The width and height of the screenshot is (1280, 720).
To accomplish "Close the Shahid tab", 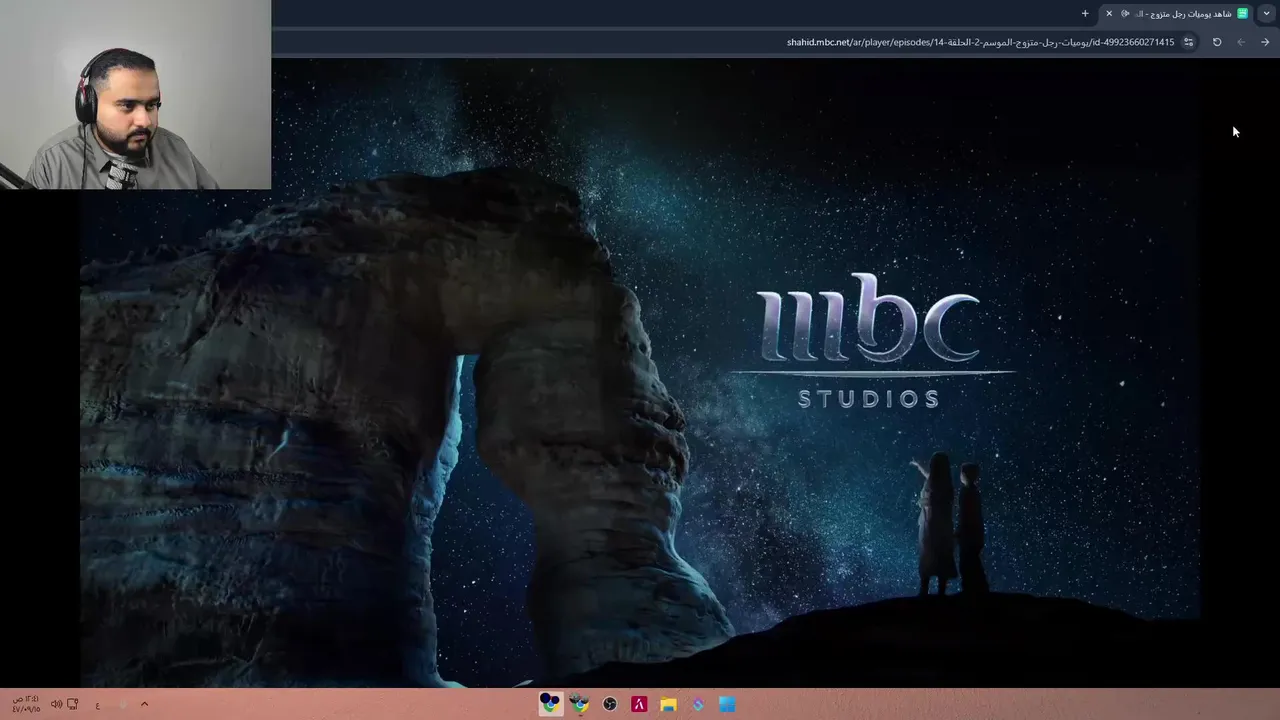I will tap(1109, 13).
